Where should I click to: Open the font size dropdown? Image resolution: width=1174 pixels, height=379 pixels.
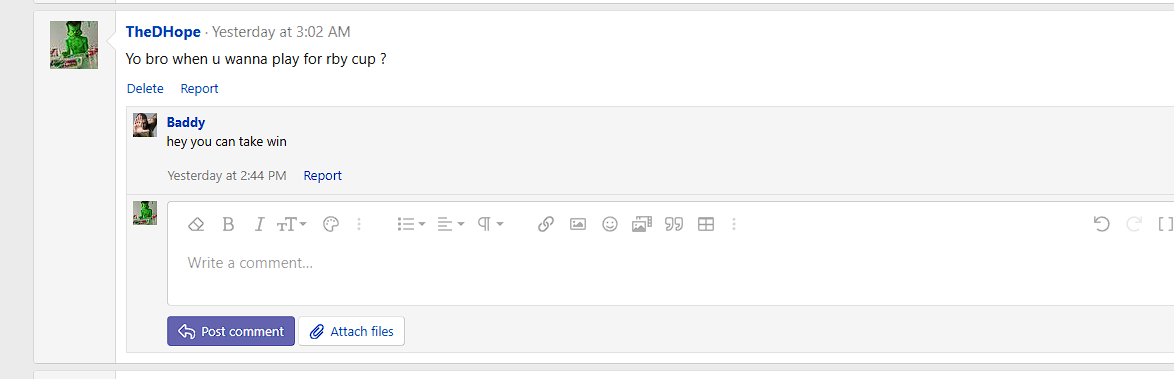pyautogui.click(x=292, y=224)
